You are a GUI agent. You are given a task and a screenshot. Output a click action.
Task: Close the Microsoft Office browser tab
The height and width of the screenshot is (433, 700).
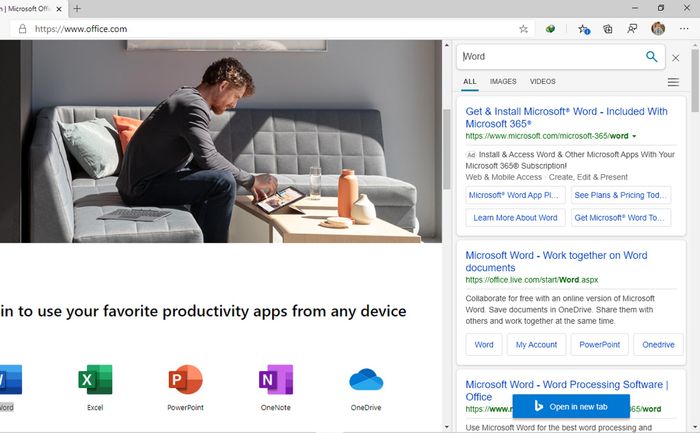coord(59,8)
